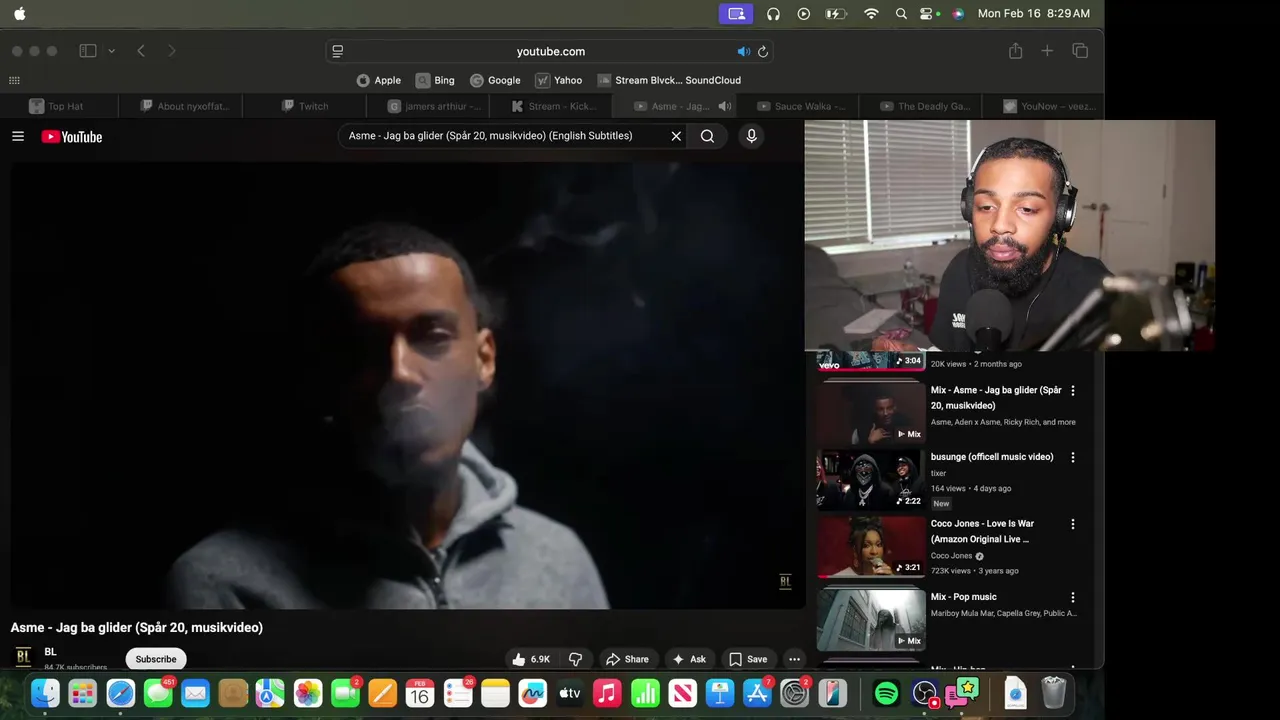
Task: Open Coco Jones - Love Is War thumbnail
Action: click(x=871, y=547)
